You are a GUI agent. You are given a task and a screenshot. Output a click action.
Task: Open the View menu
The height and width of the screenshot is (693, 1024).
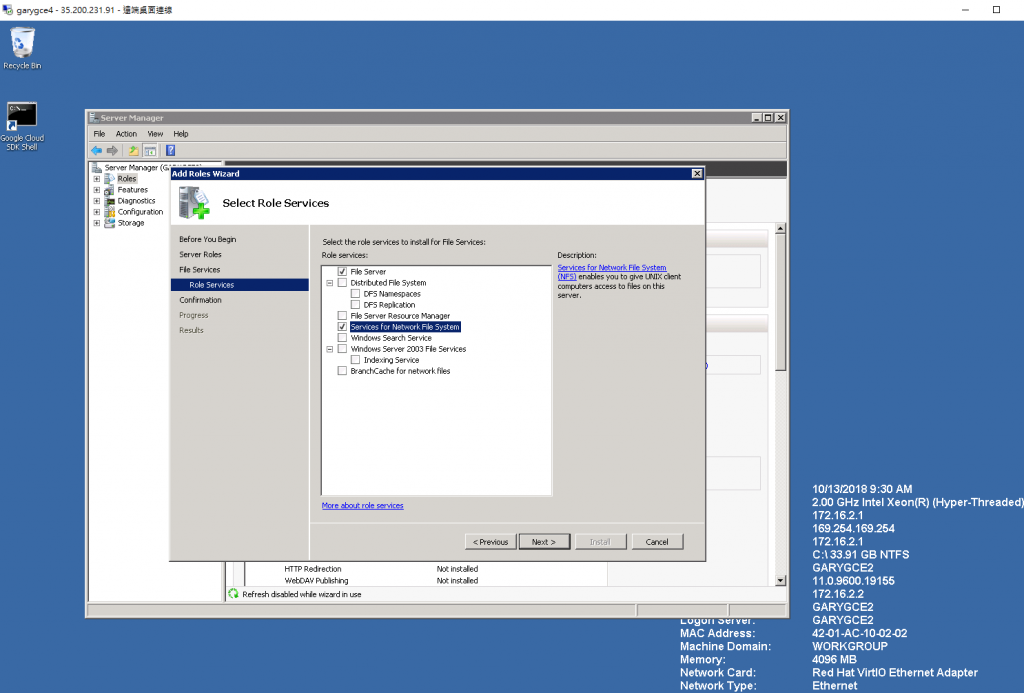(155, 134)
